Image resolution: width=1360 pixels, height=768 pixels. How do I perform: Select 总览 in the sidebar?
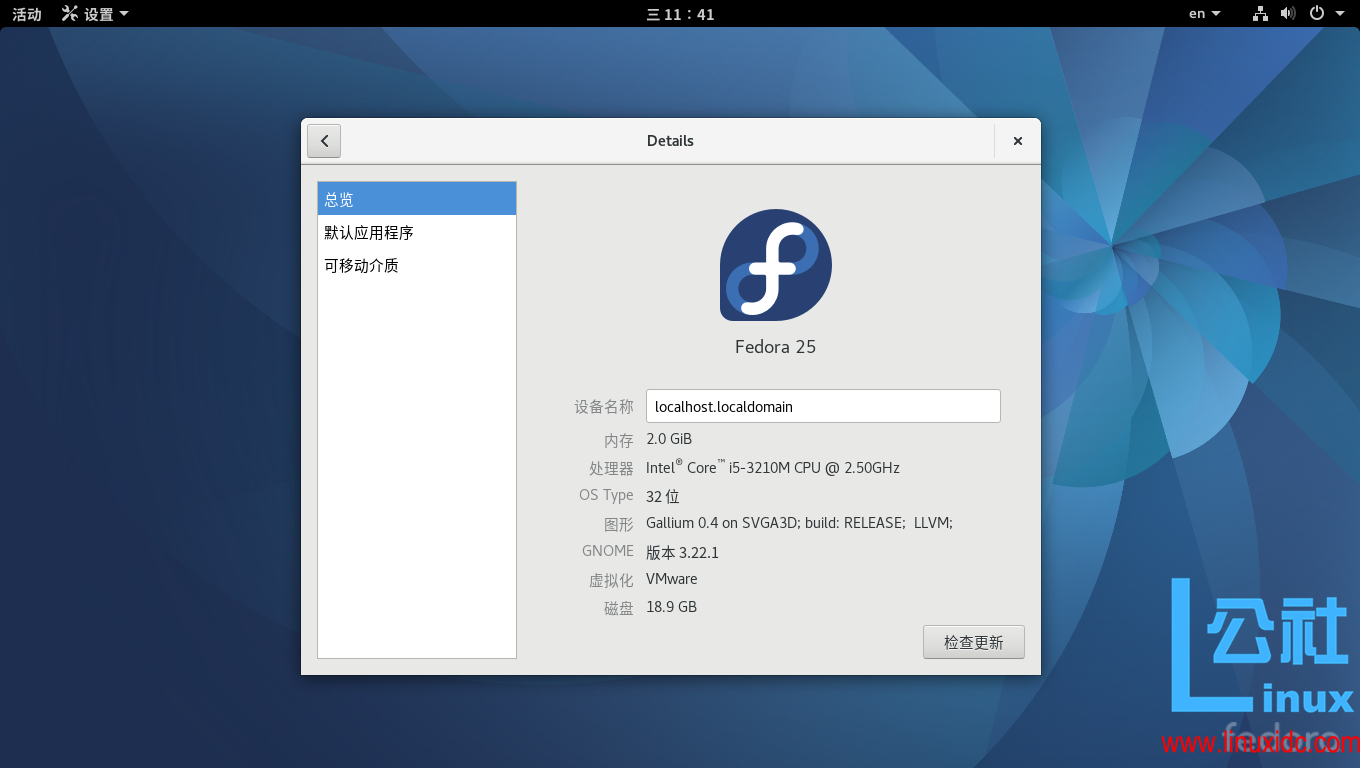(417, 199)
